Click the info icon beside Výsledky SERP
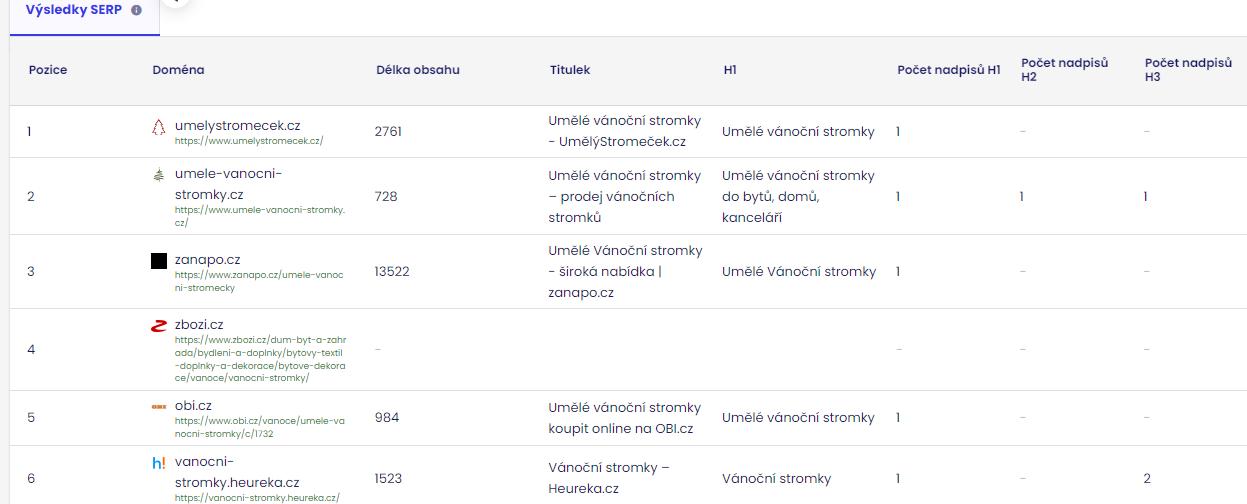This screenshot has width=1247, height=504. click(136, 10)
